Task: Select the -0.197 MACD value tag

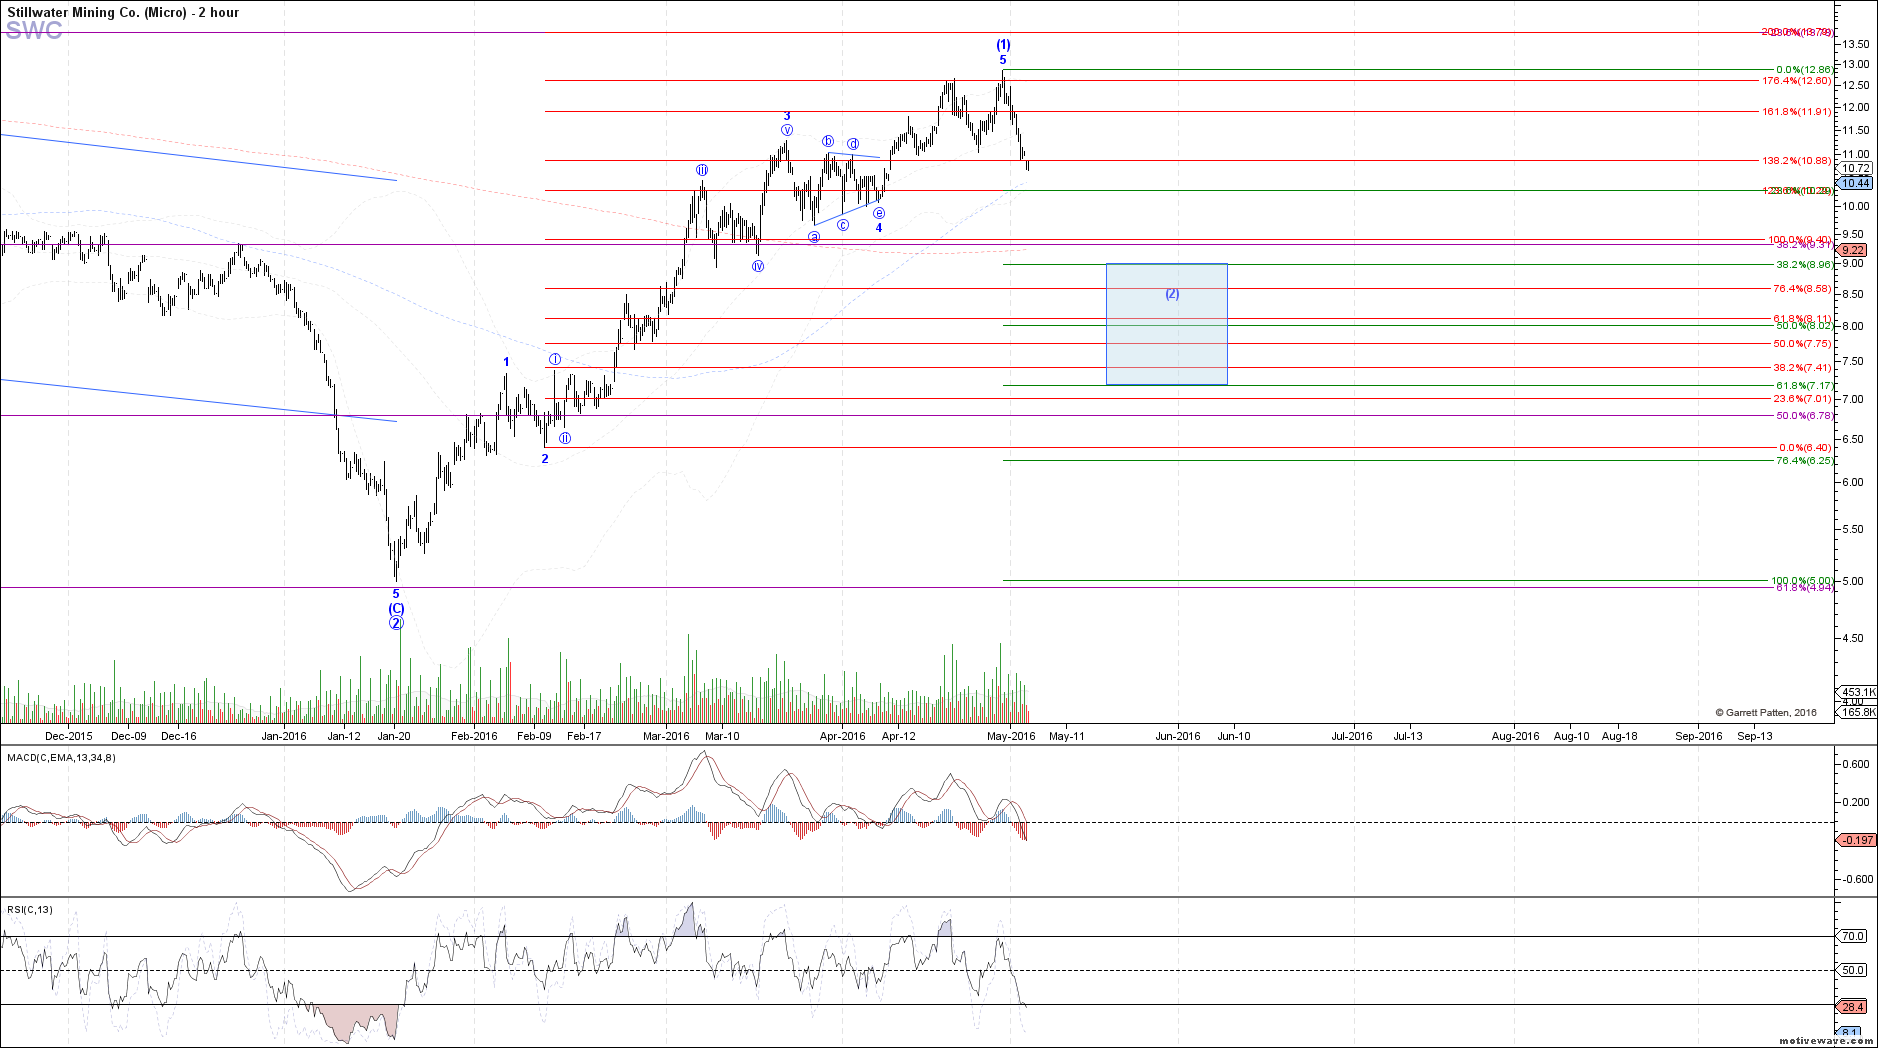Action: (1857, 840)
